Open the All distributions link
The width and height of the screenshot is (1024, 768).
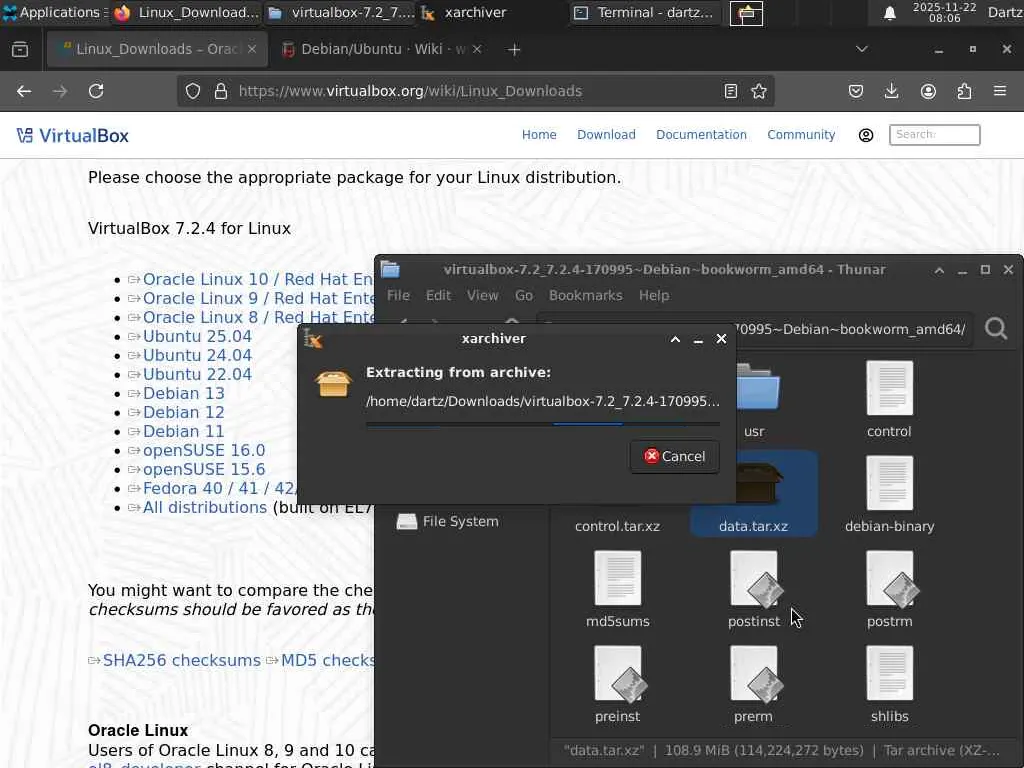pos(205,507)
